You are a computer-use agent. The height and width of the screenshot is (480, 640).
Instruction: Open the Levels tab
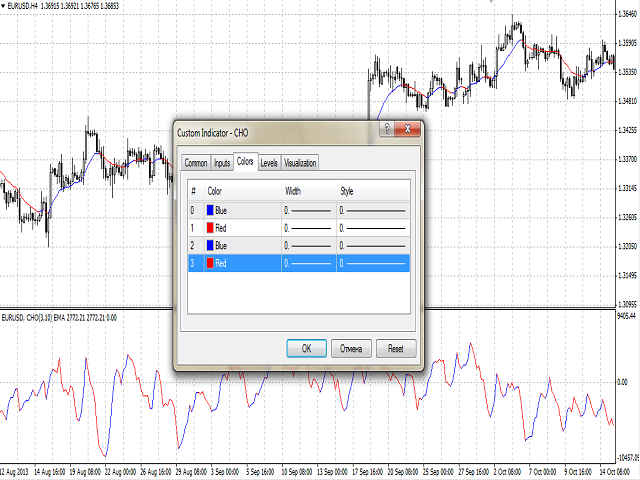pyautogui.click(x=269, y=163)
